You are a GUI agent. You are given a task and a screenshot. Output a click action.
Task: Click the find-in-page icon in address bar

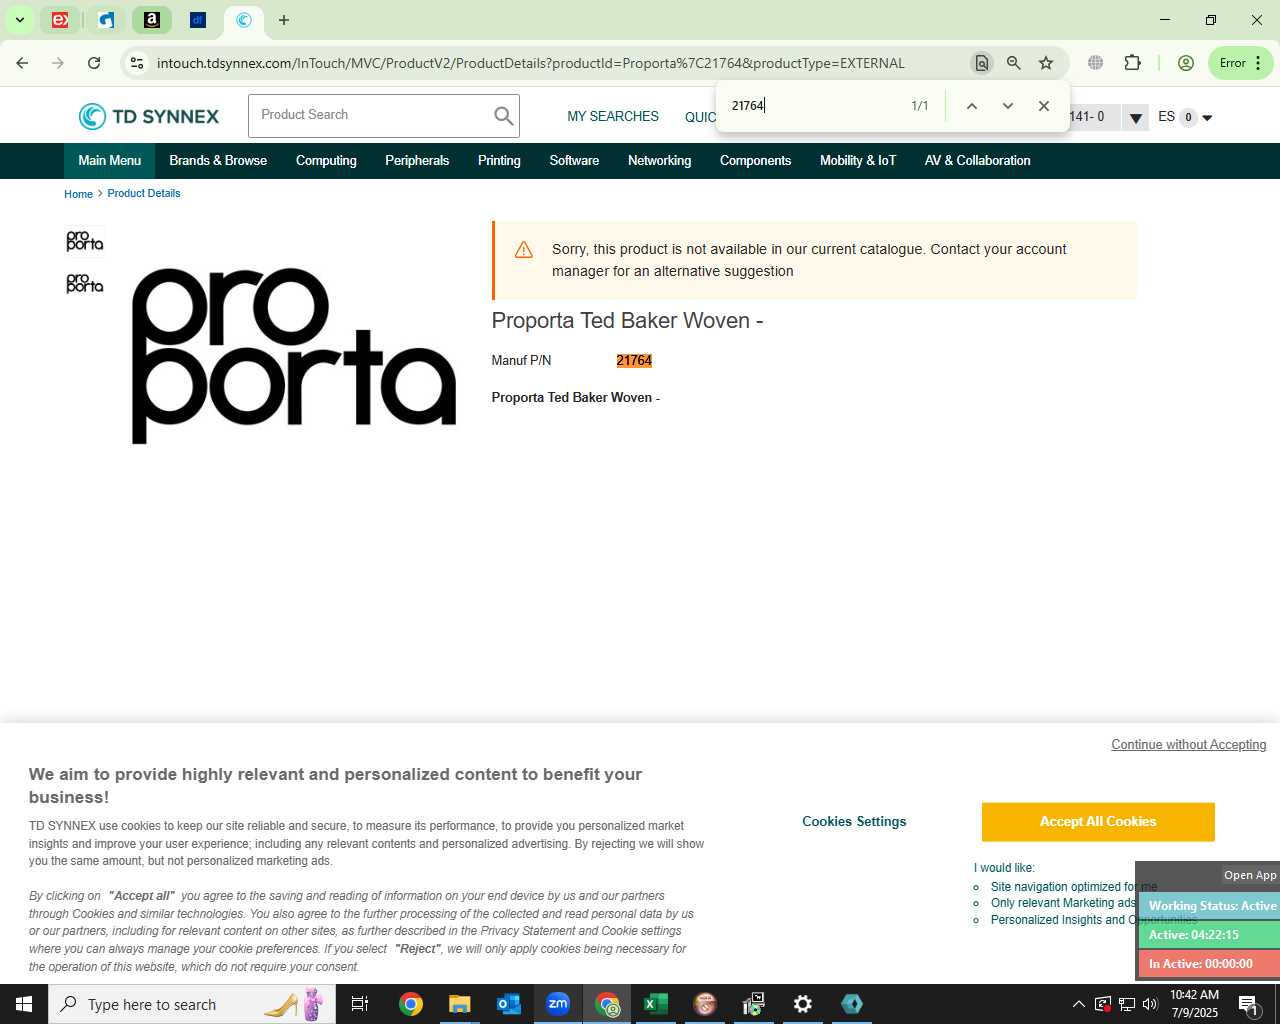tap(981, 63)
